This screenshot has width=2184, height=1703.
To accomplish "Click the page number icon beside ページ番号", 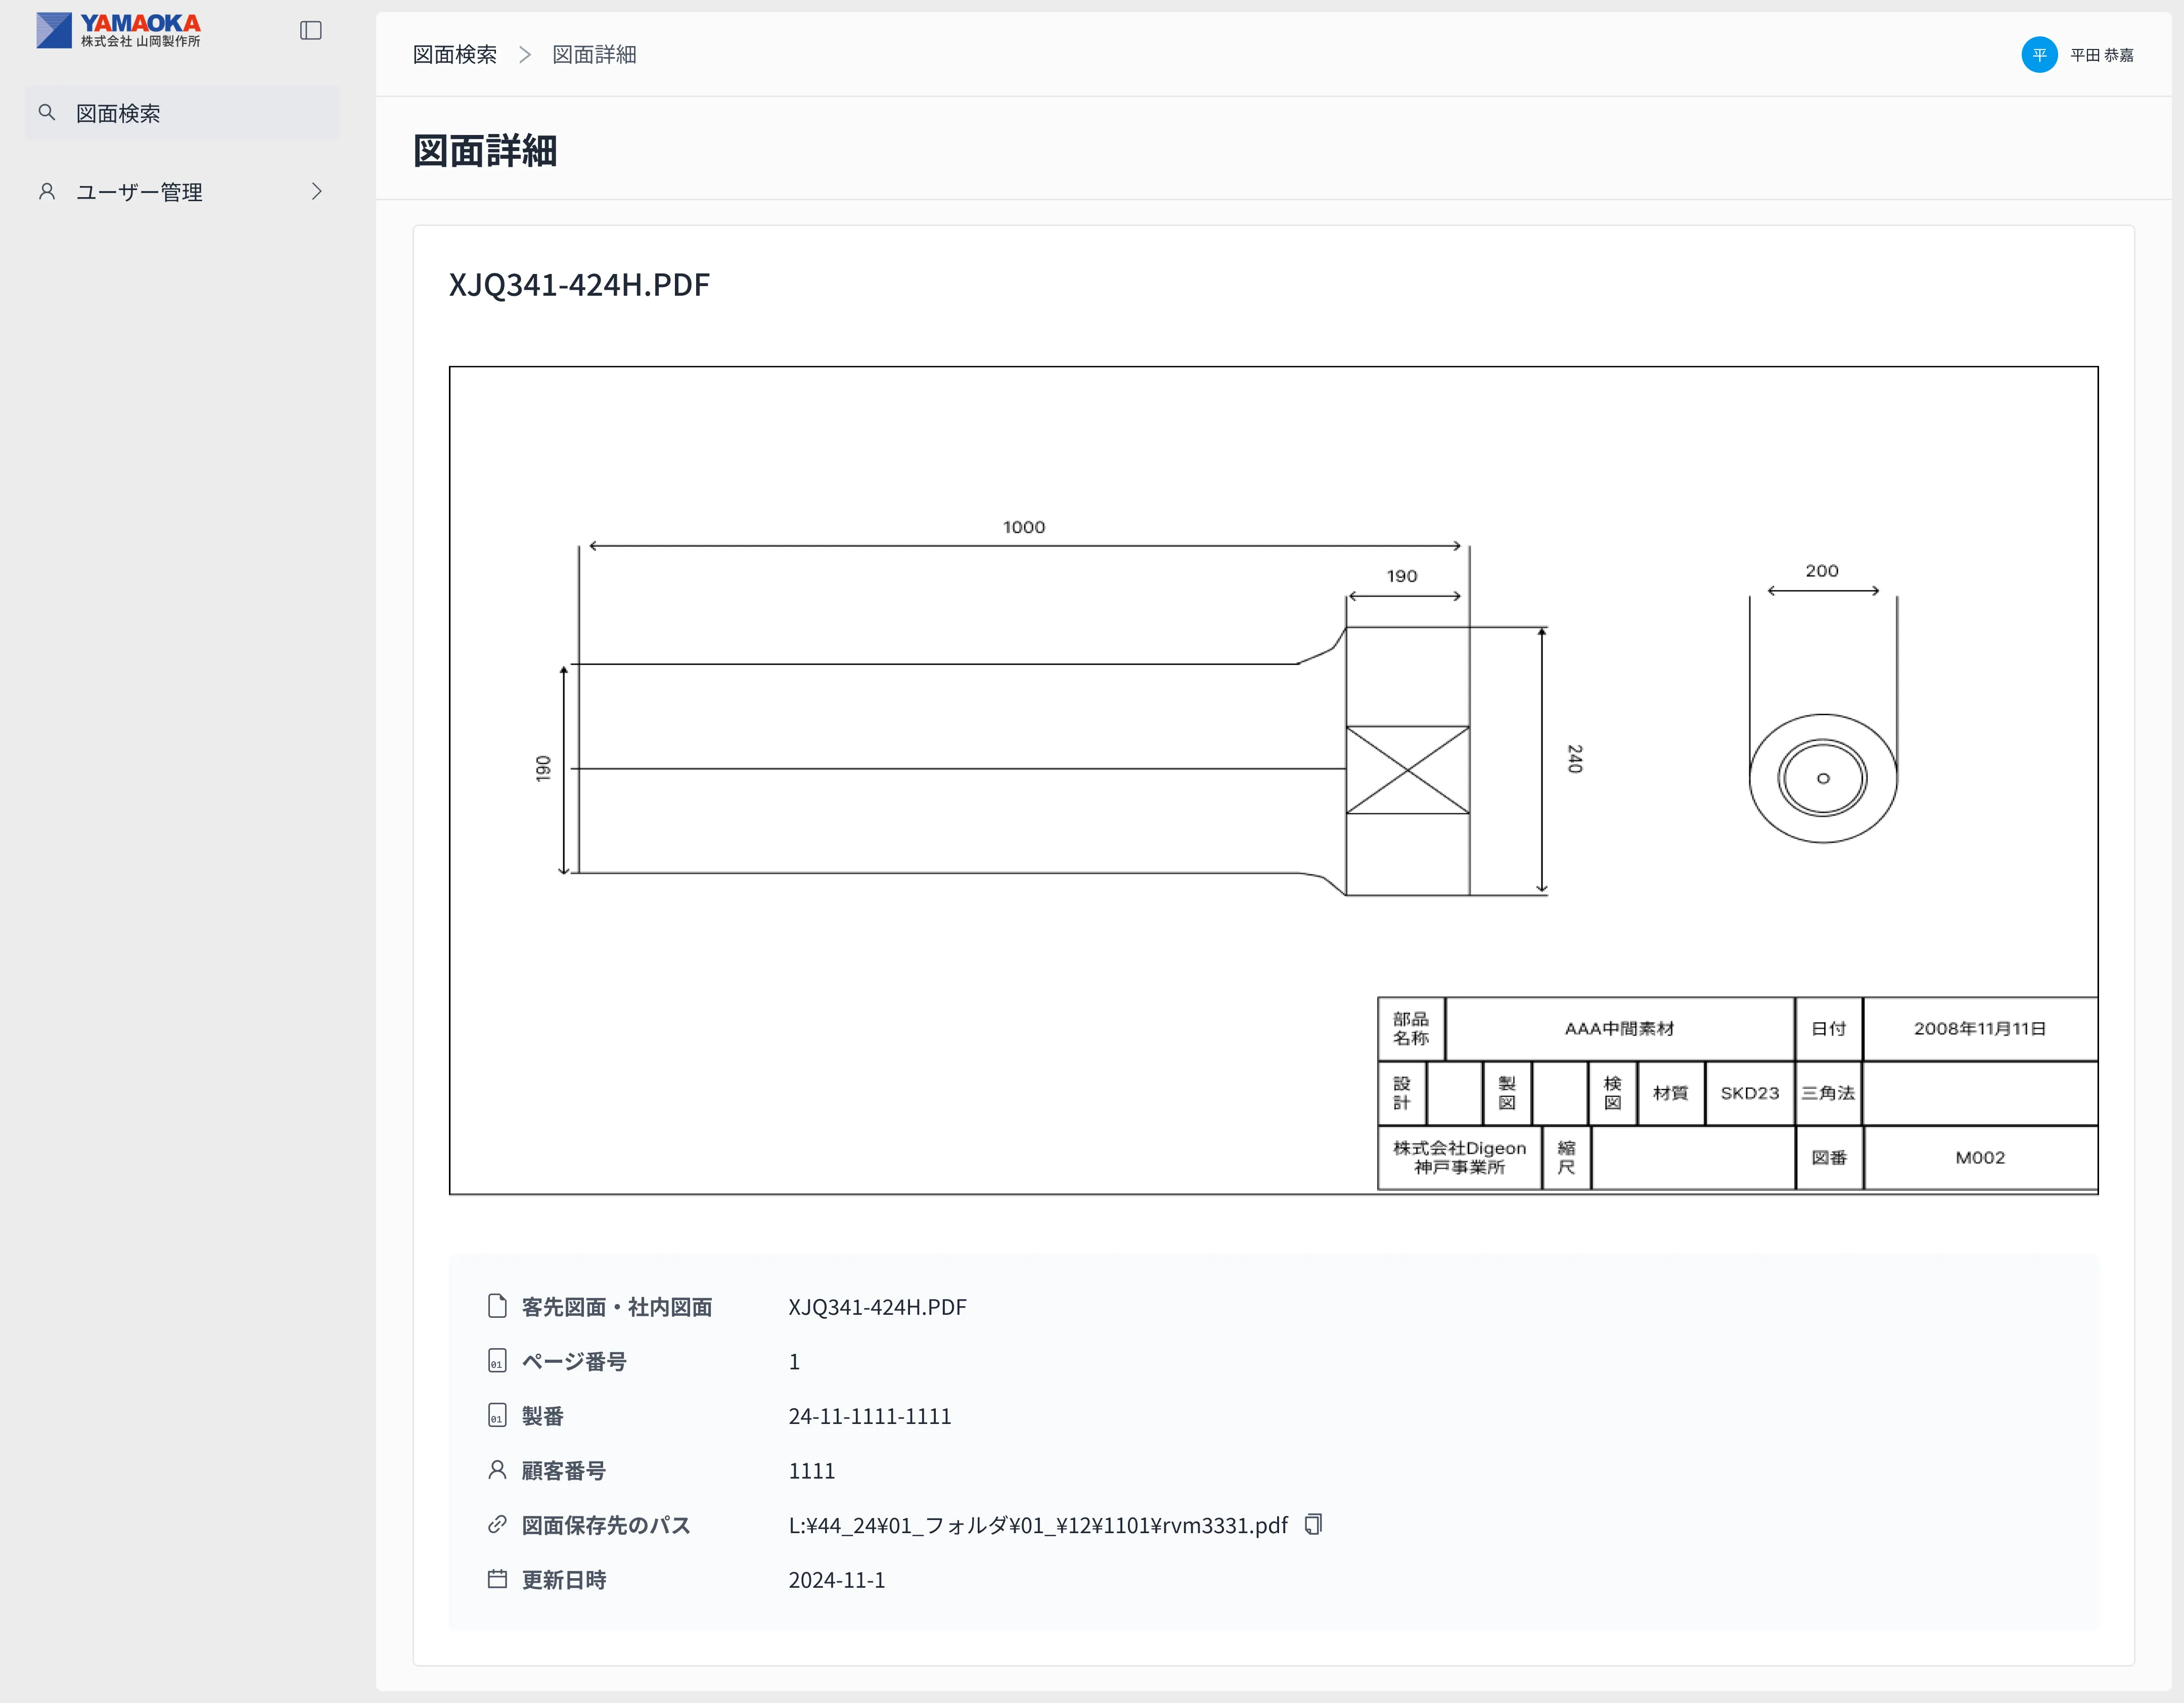I will pyautogui.click(x=497, y=1361).
